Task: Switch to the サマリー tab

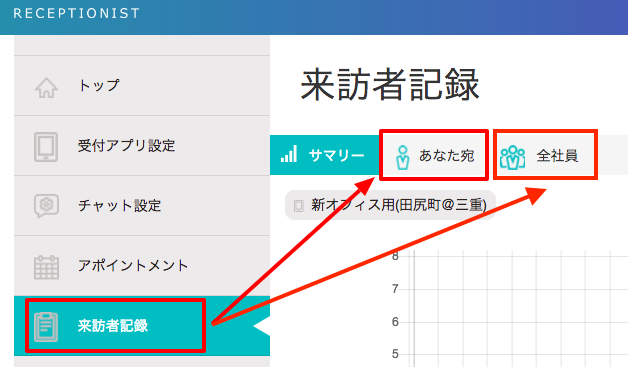Action: [x=325, y=155]
